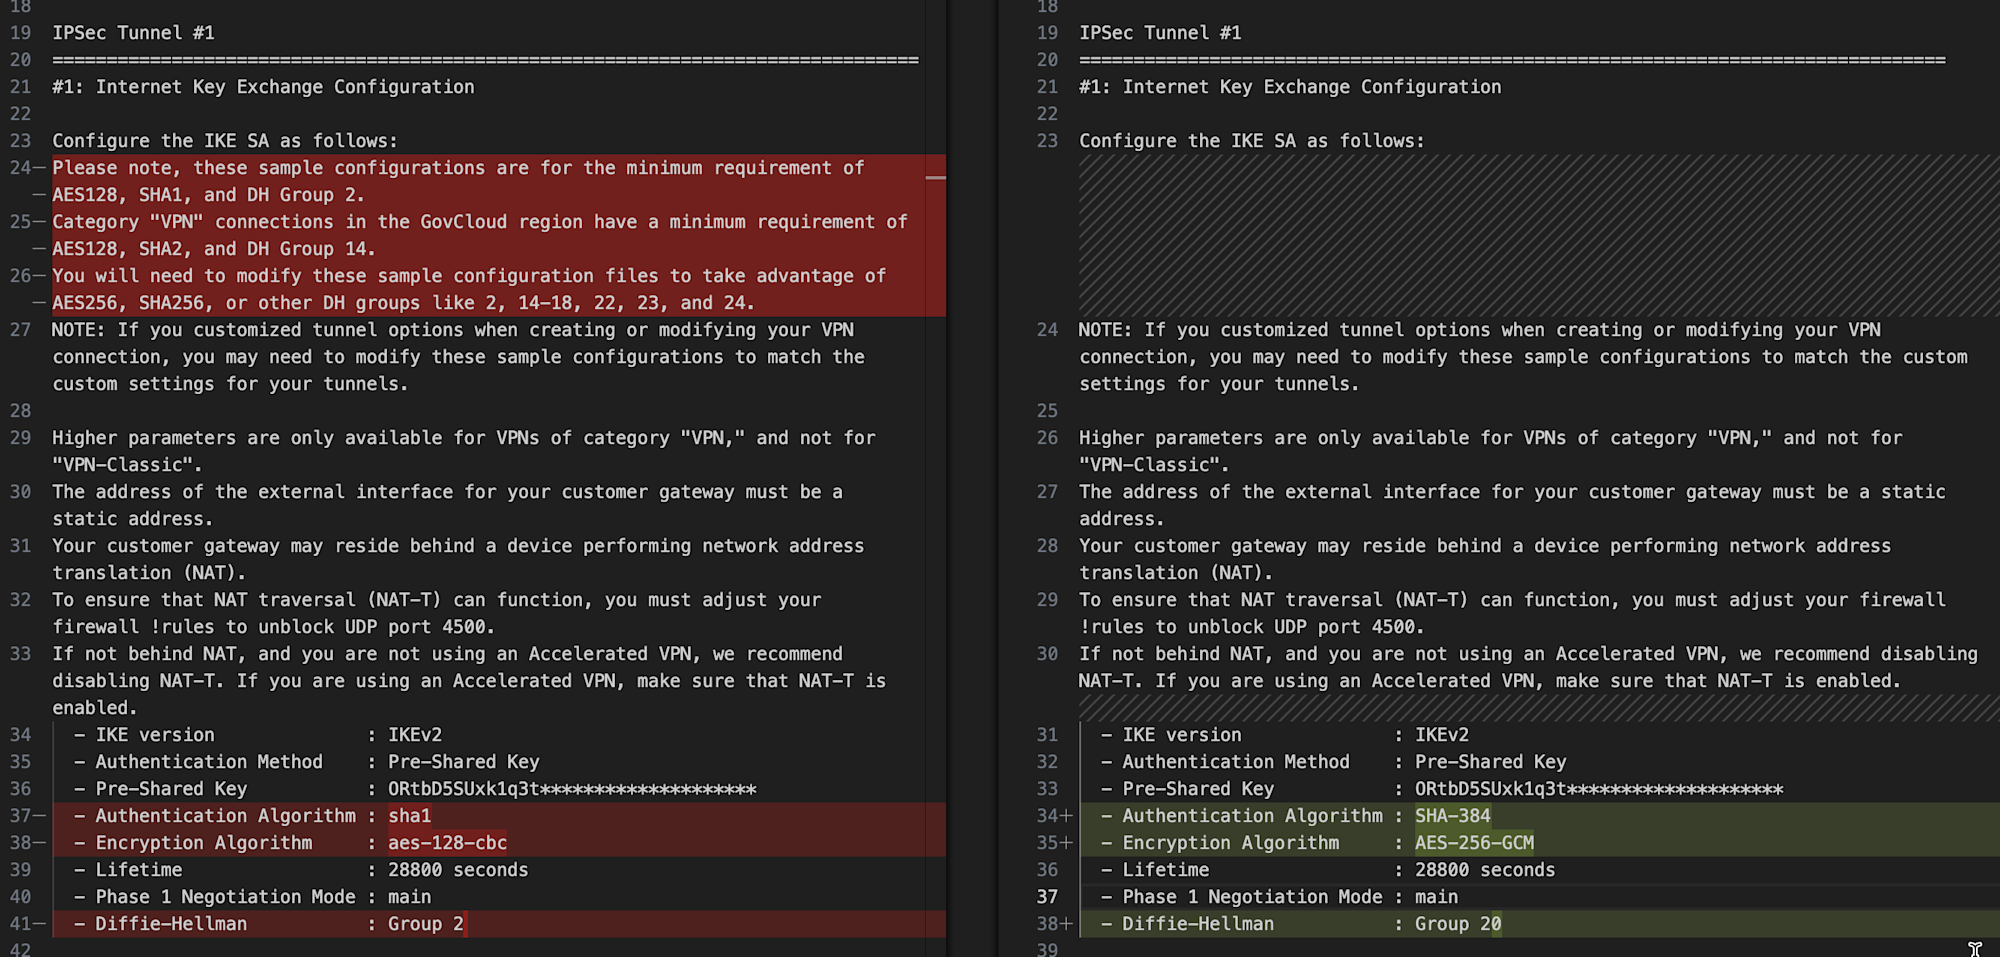Click the plus marker on right line 38
The height and width of the screenshot is (957, 2000).
click(1067, 924)
